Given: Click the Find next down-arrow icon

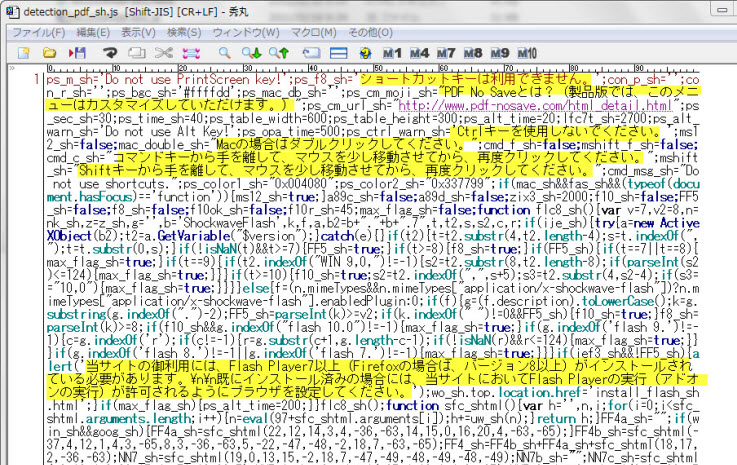Looking at the screenshot, I should [x=251, y=53].
